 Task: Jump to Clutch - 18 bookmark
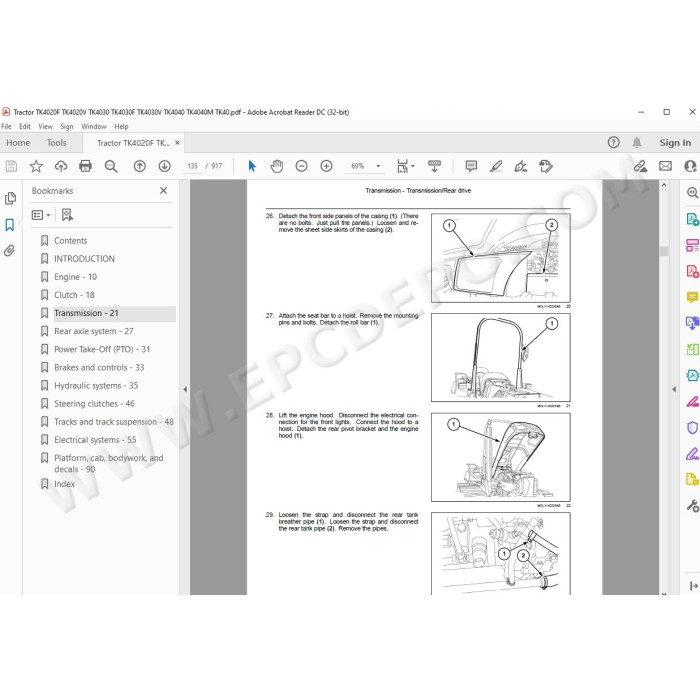coord(74,295)
